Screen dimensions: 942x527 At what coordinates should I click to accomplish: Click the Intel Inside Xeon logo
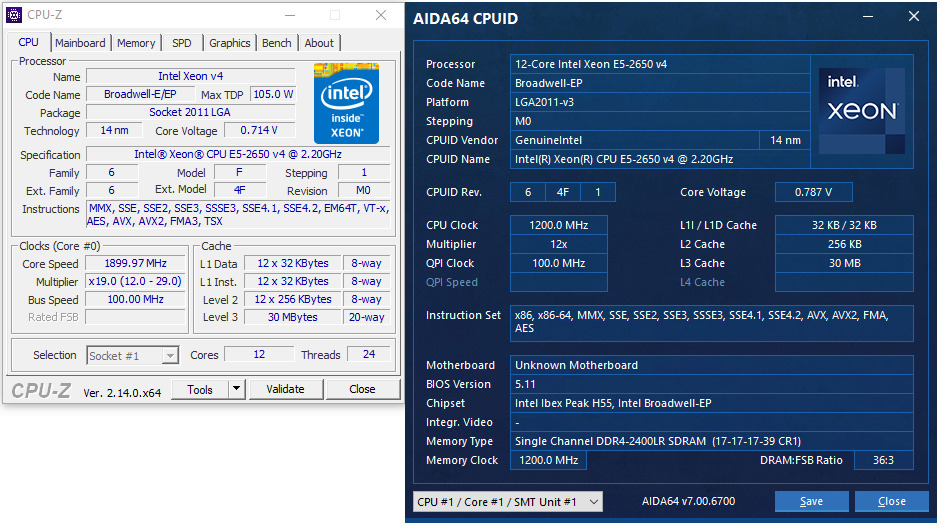346,101
